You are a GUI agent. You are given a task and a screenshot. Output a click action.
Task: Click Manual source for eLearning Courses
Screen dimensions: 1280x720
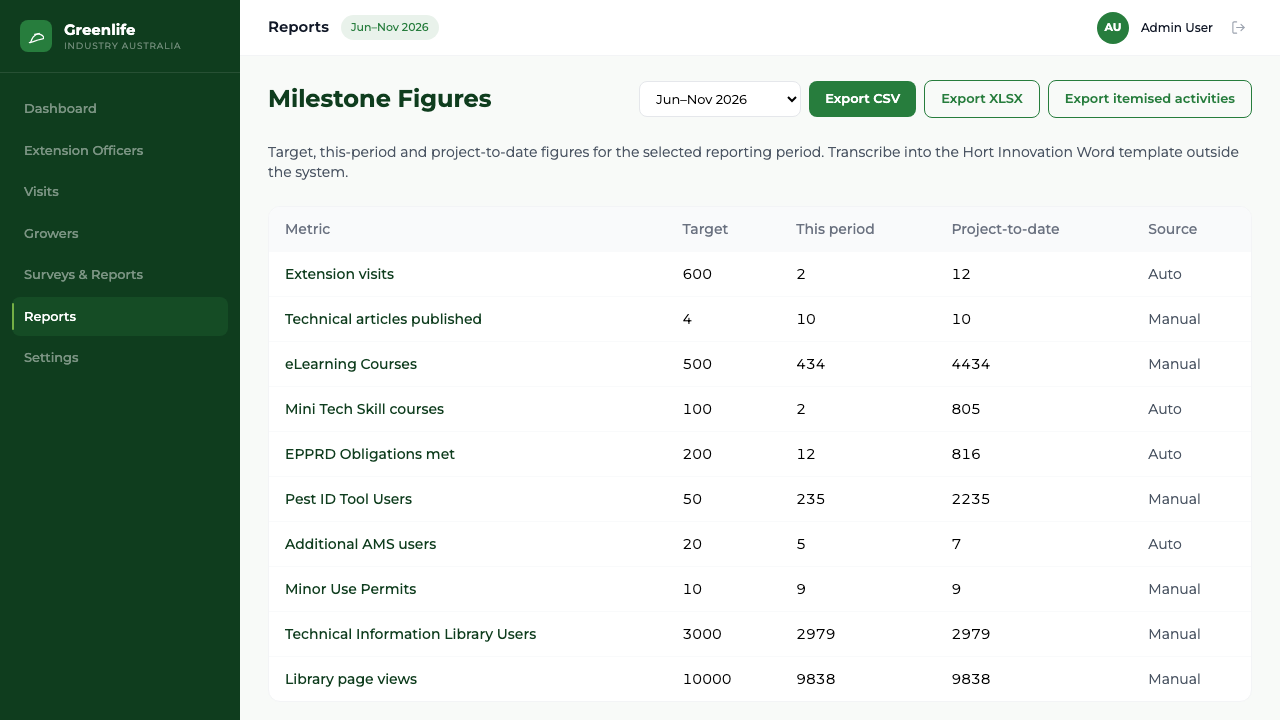click(x=1174, y=364)
